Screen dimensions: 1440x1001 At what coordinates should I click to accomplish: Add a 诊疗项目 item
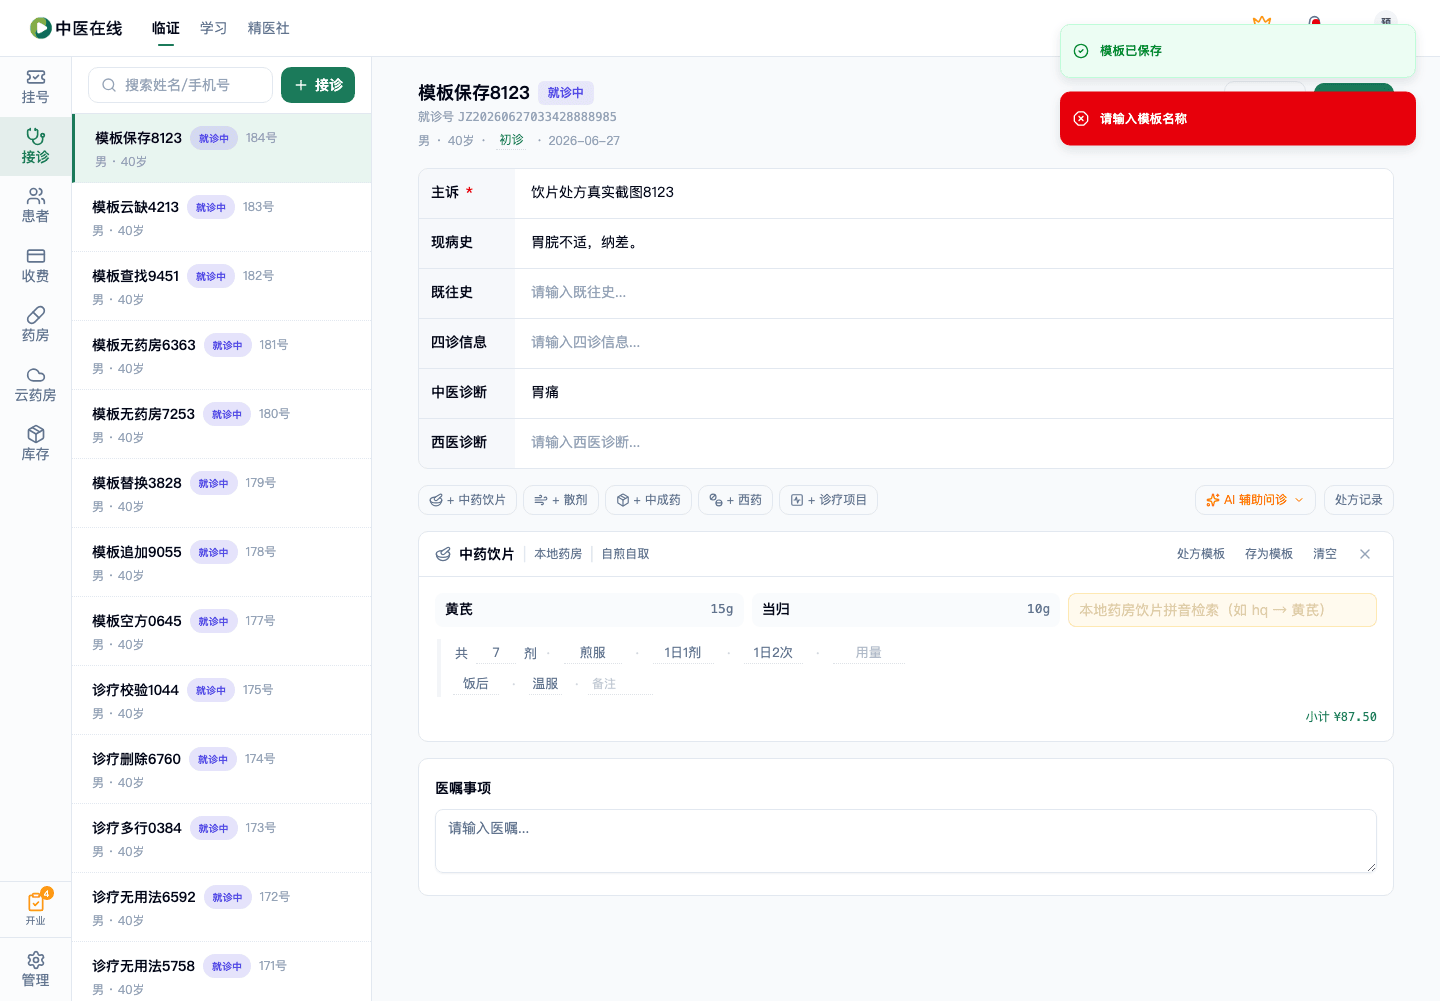coord(828,500)
